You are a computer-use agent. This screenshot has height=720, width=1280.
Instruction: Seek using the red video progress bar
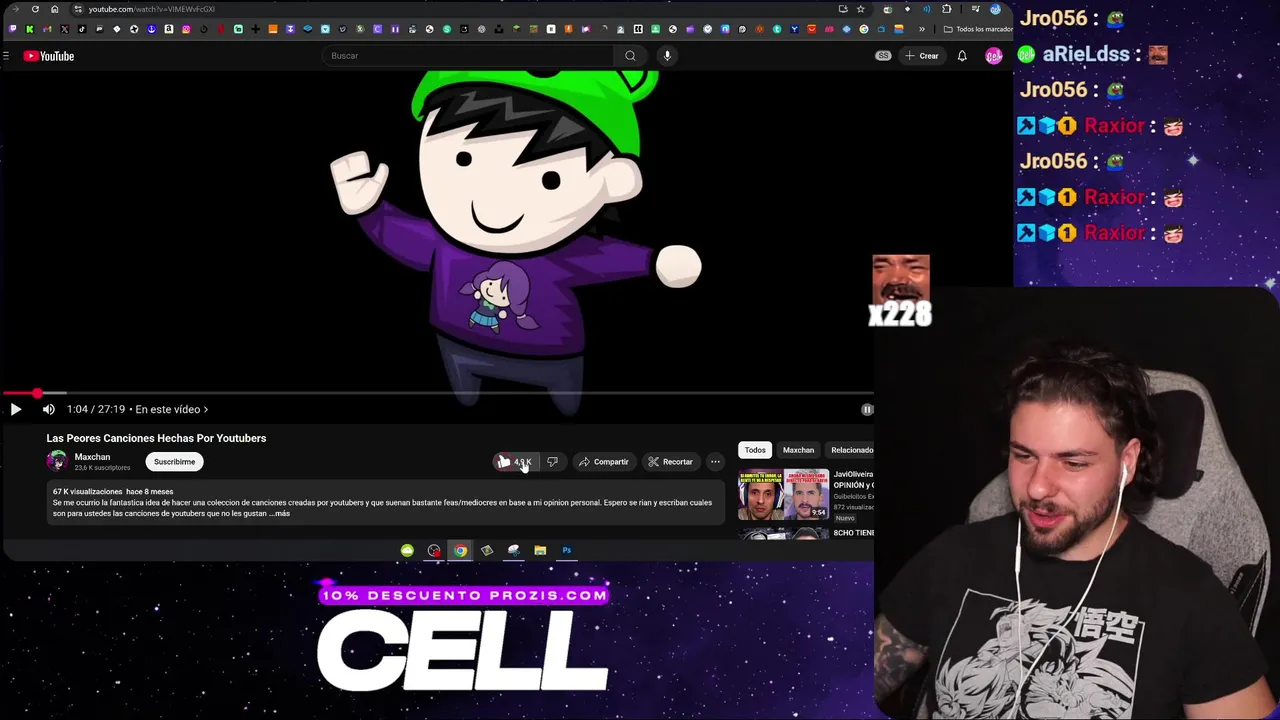click(x=437, y=393)
